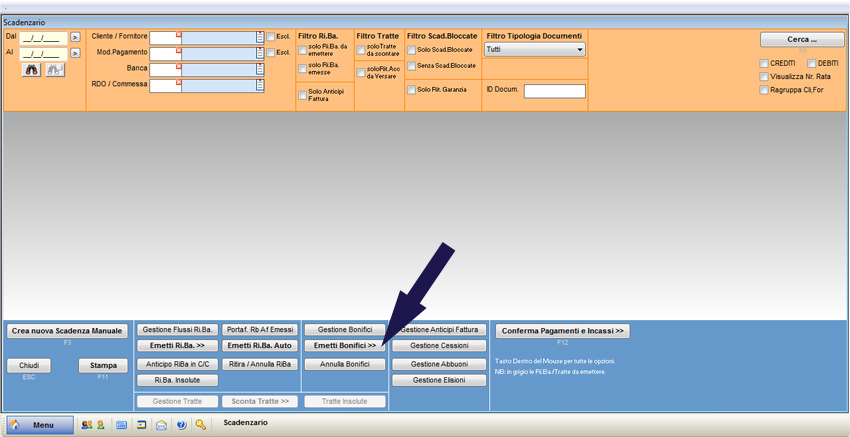The width and height of the screenshot is (850, 437).
Task: Click the binoculars search icon
Action: (x=32, y=70)
